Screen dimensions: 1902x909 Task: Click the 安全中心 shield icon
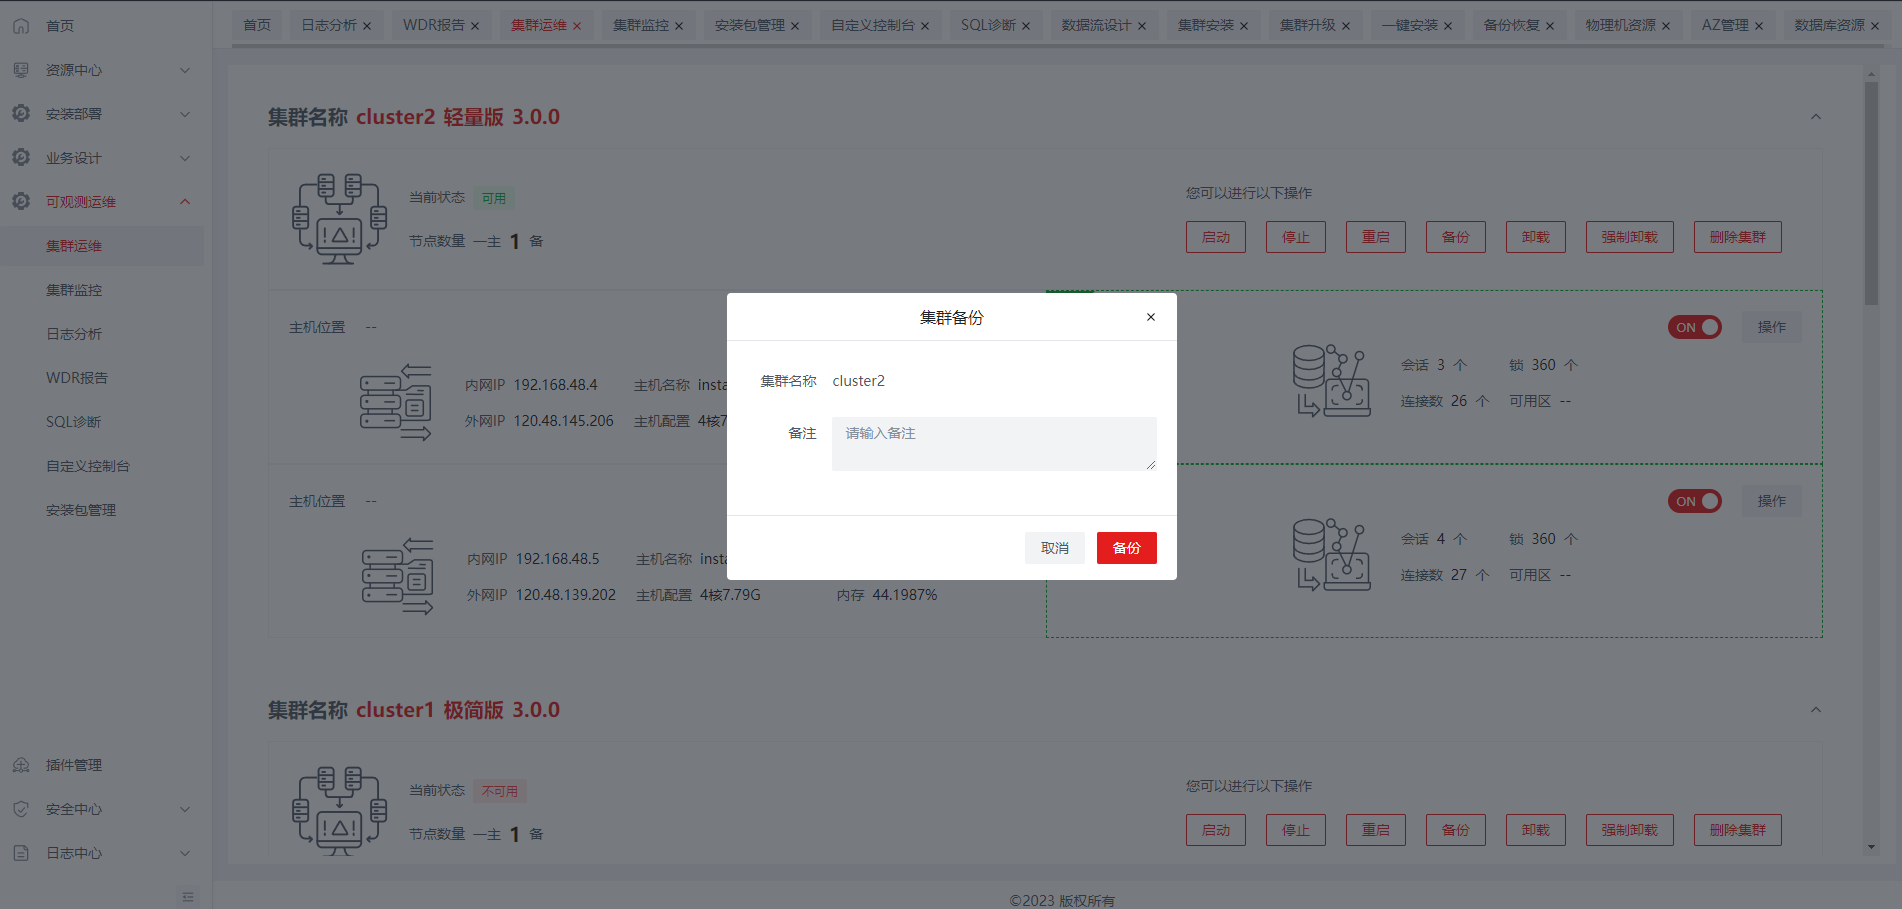pyautogui.click(x=21, y=809)
